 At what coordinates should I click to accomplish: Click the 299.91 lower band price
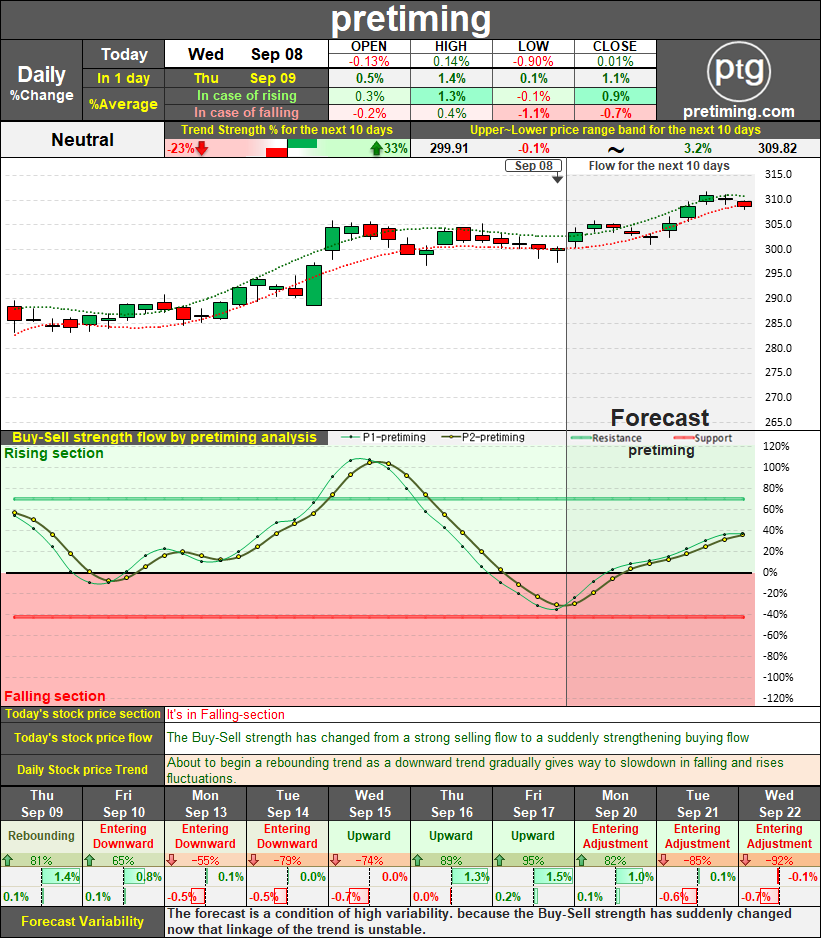point(449,148)
